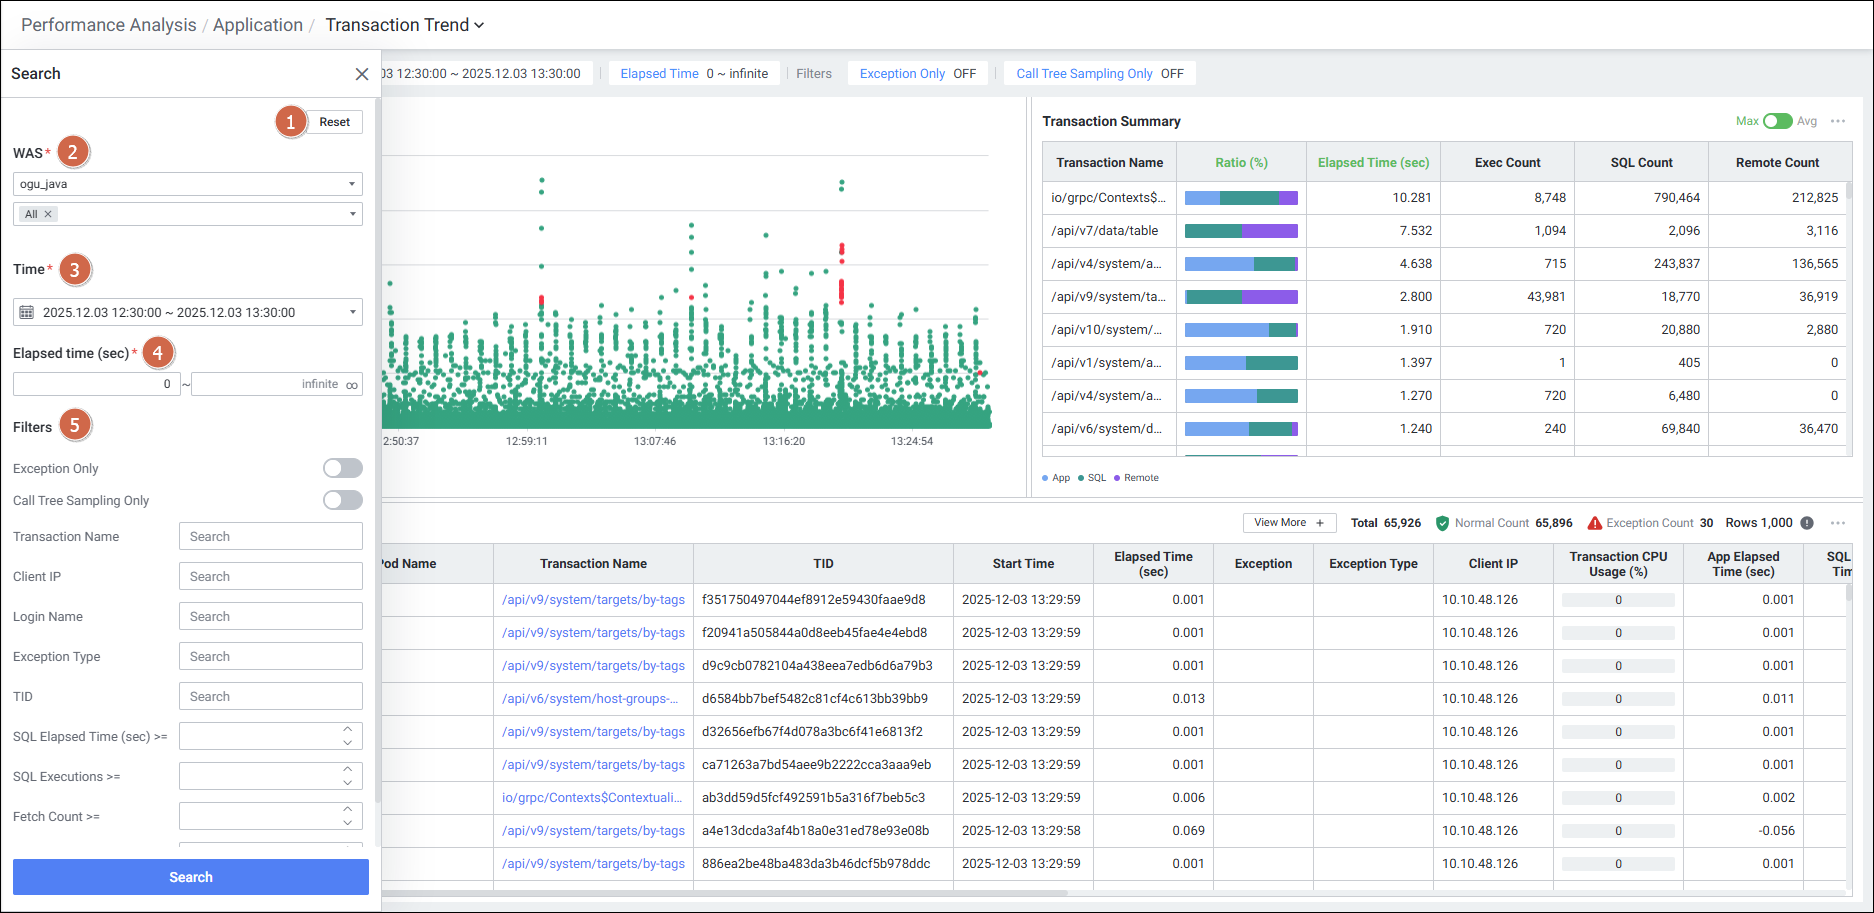Click the ratio bar for /api/v7/data/table

click(1241, 231)
